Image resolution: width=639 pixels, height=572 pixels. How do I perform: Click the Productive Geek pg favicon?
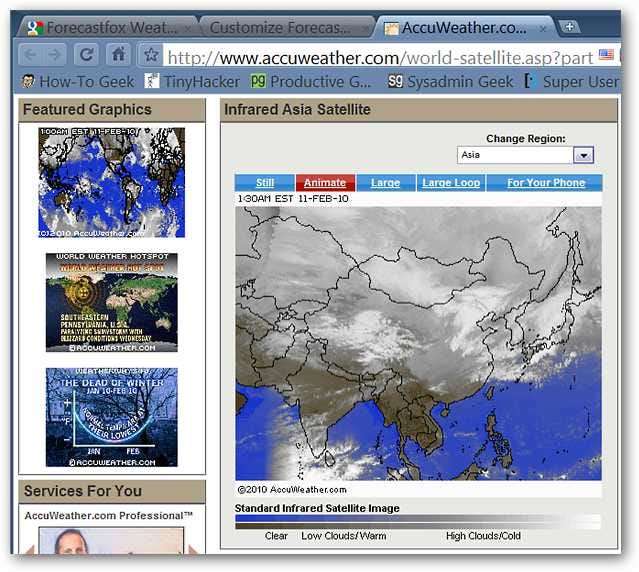(258, 81)
